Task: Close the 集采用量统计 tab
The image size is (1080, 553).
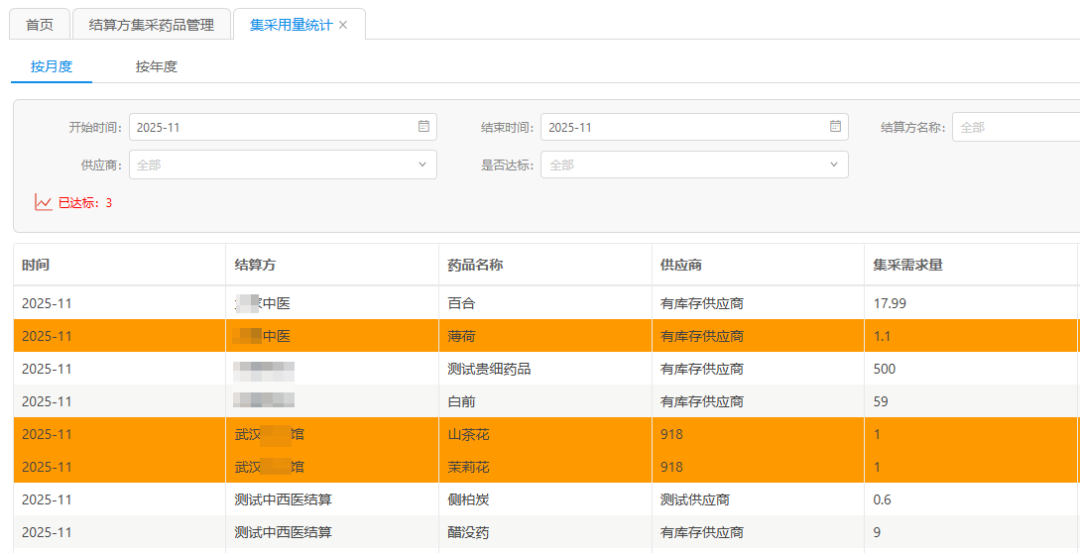Action: [343, 25]
